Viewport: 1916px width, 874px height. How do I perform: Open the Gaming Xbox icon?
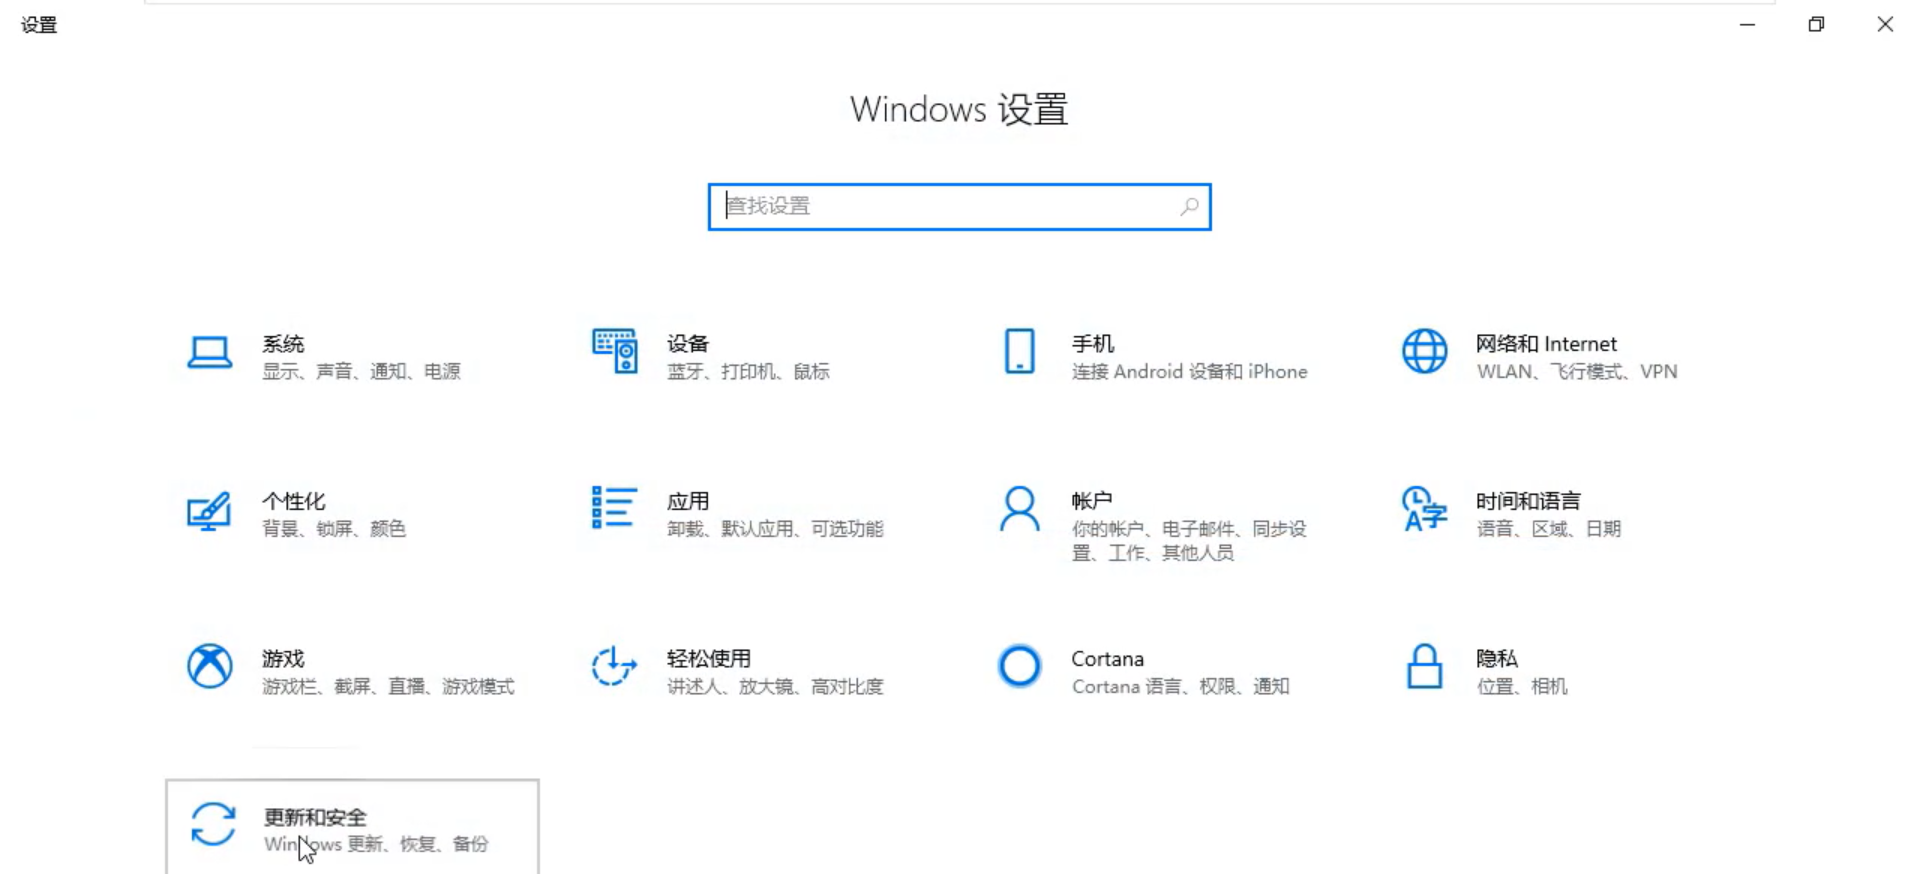[x=210, y=666]
